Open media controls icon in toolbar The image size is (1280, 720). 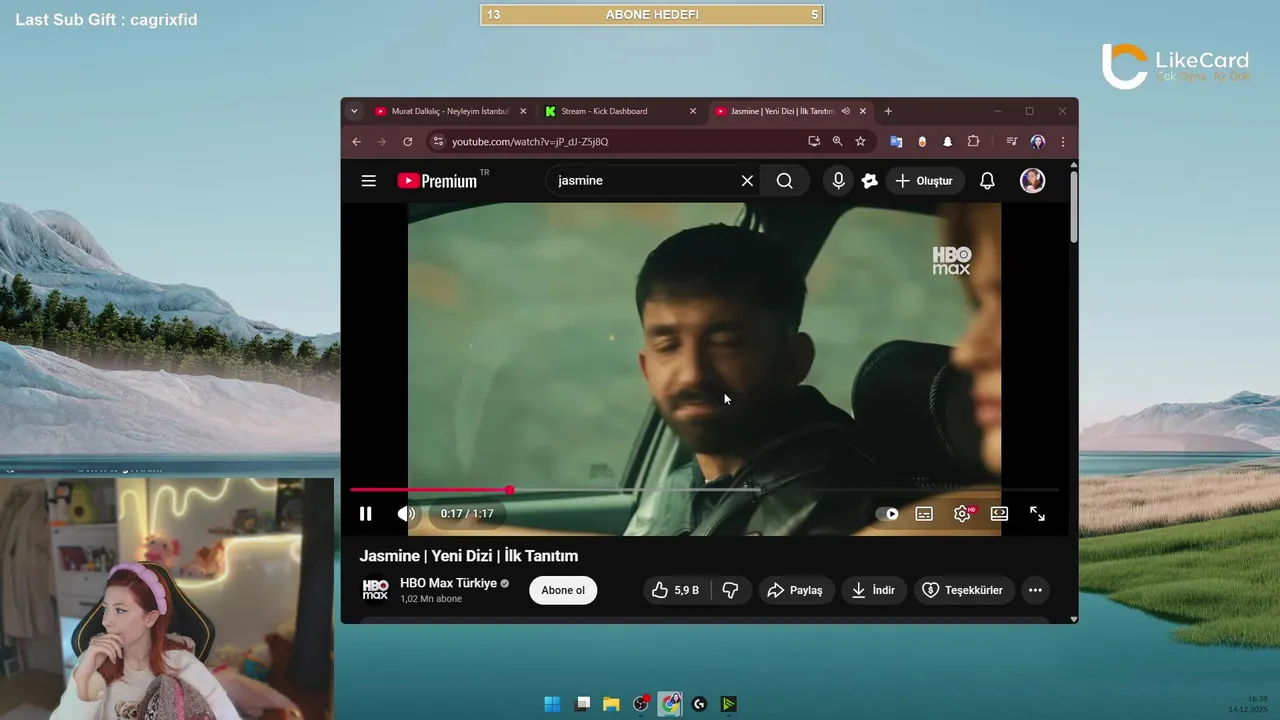[x=1012, y=142]
